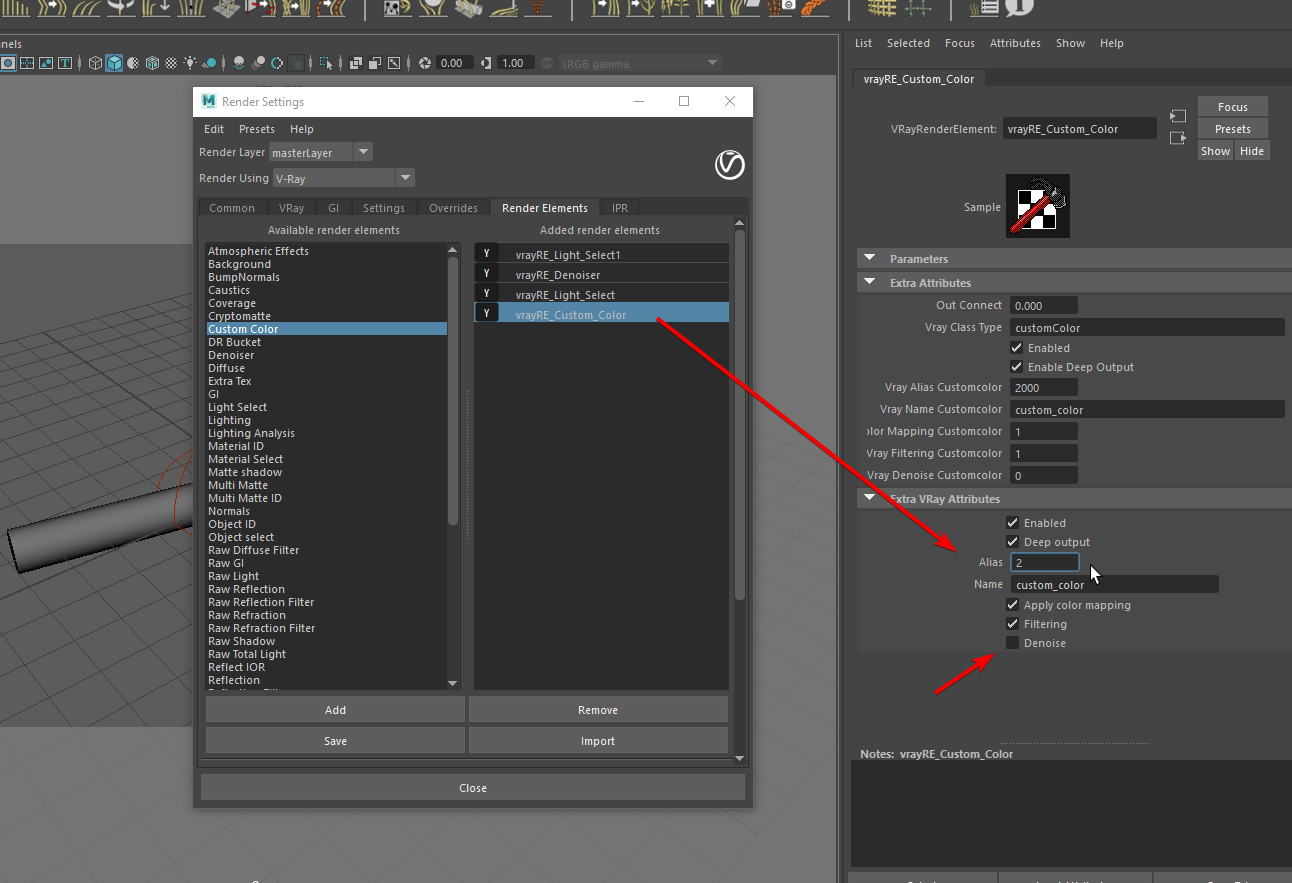Click the Y icon beside vrayRE_Light_Select
Viewport: 1292px width, 883px height.
pyautogui.click(x=486, y=294)
